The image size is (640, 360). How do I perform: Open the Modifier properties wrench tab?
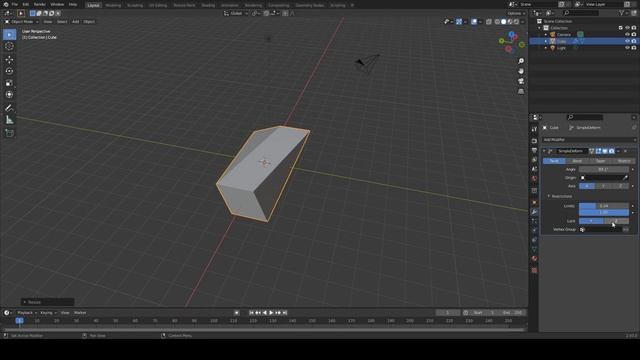pos(534,212)
